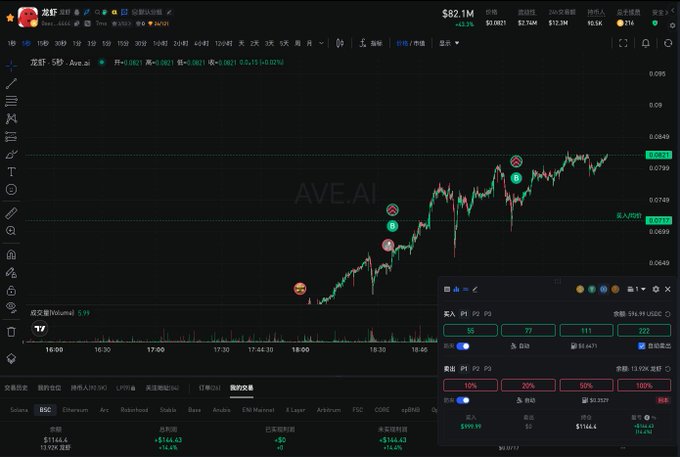Delete drawings with the trash icon
Viewport: 680px width, 457px height.
pyautogui.click(x=11, y=332)
